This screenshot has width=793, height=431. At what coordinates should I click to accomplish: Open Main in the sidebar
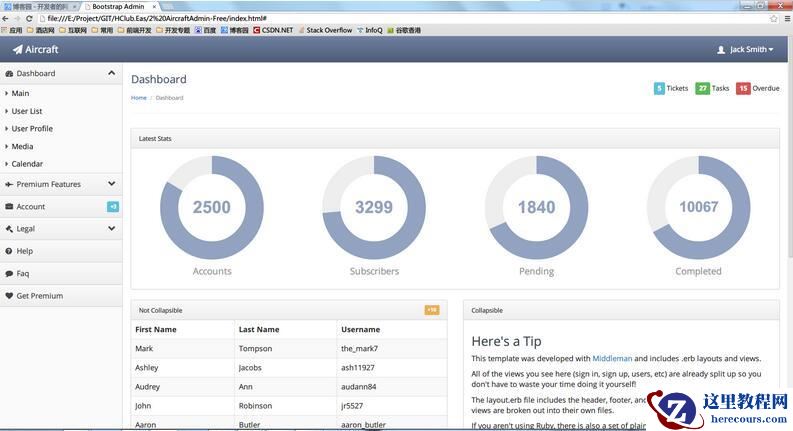(20, 93)
